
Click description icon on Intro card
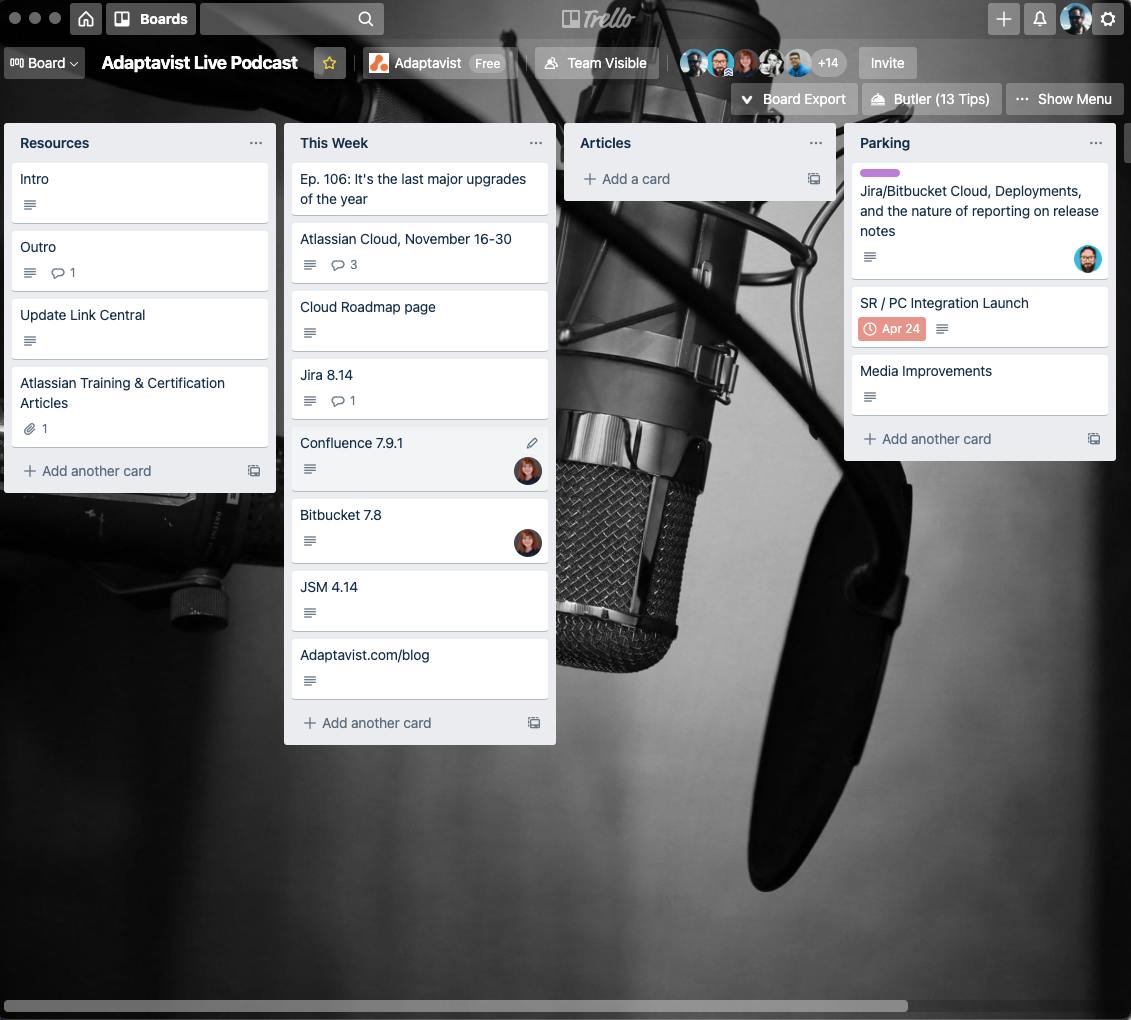[x=30, y=205]
